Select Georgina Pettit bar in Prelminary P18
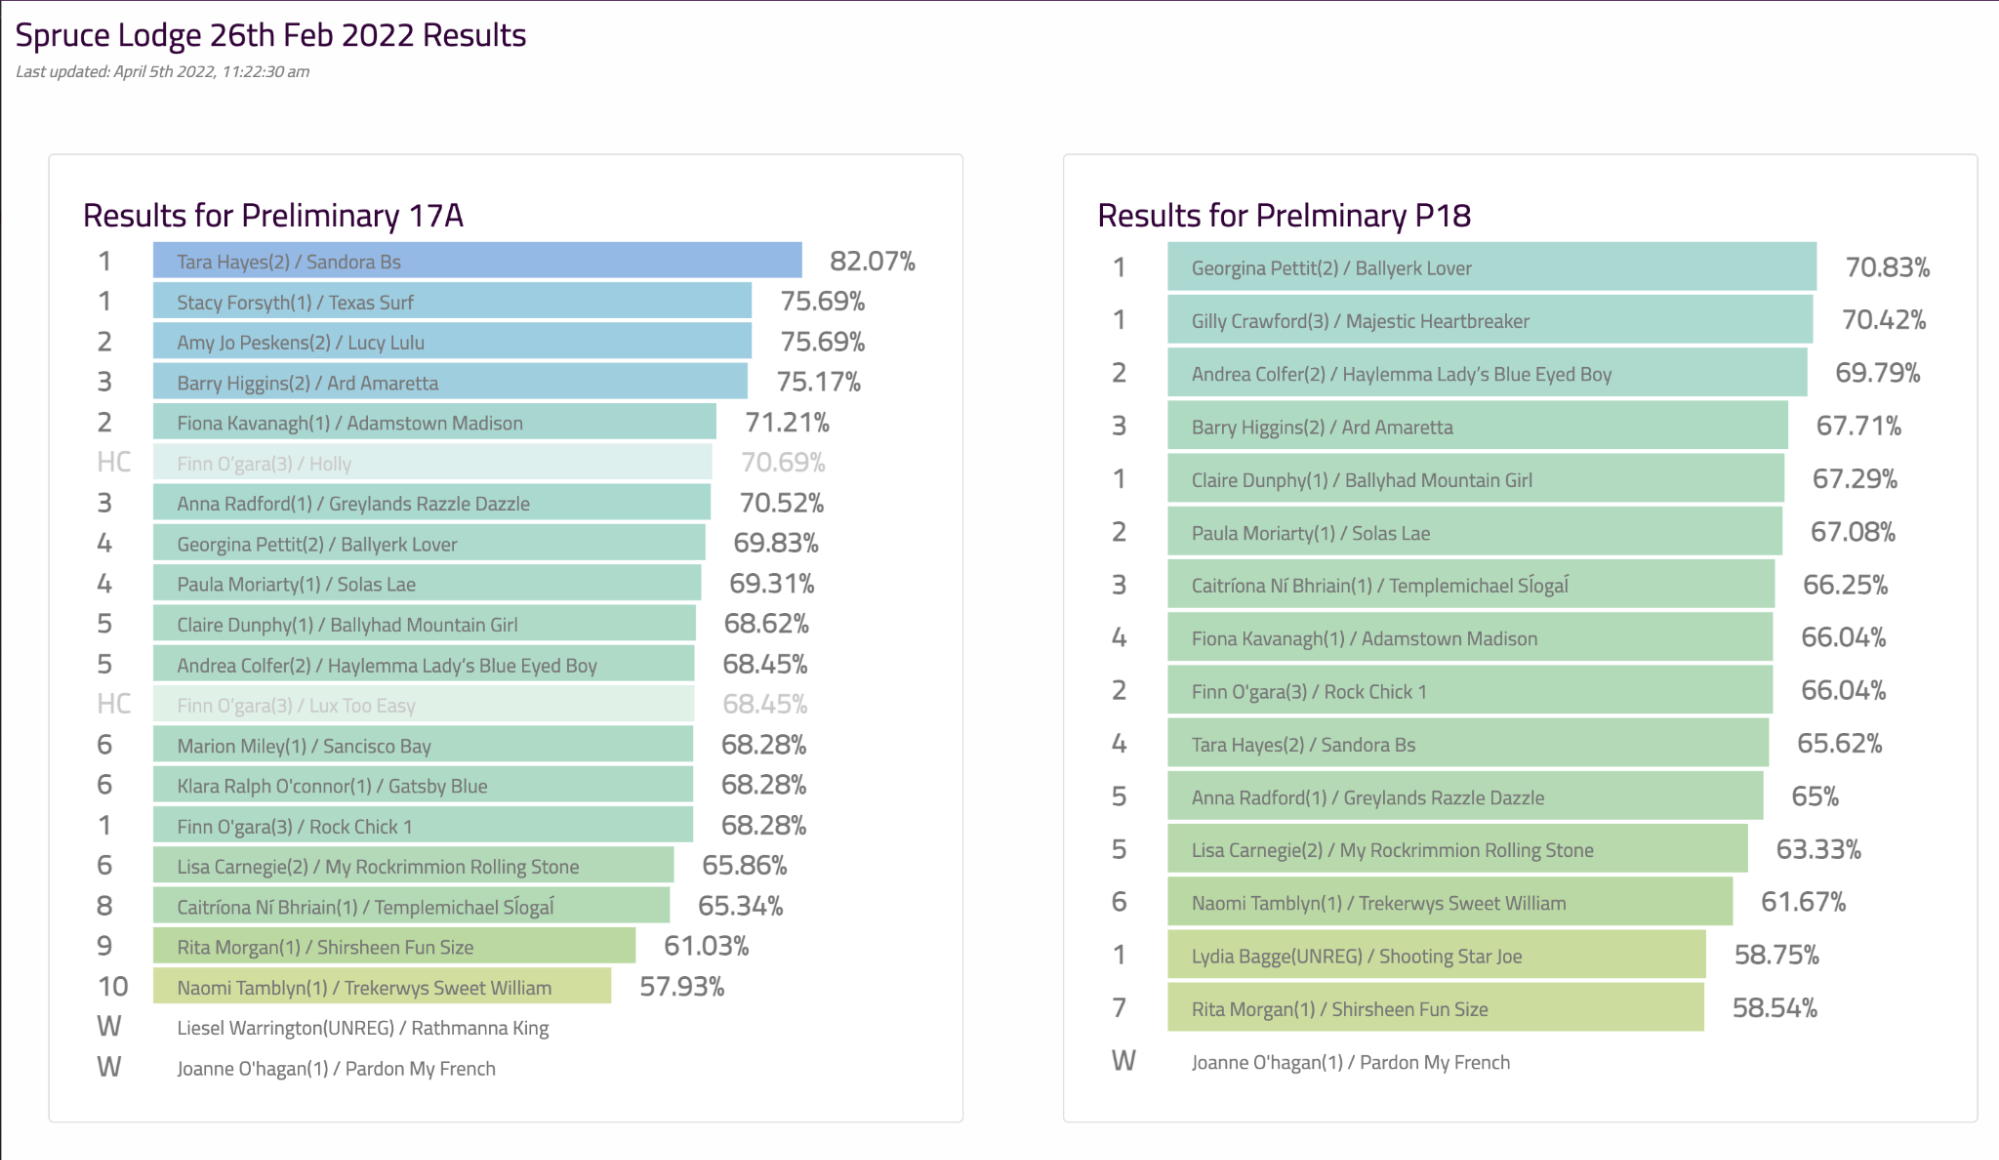The height and width of the screenshot is (1160, 1999). [x=1491, y=267]
